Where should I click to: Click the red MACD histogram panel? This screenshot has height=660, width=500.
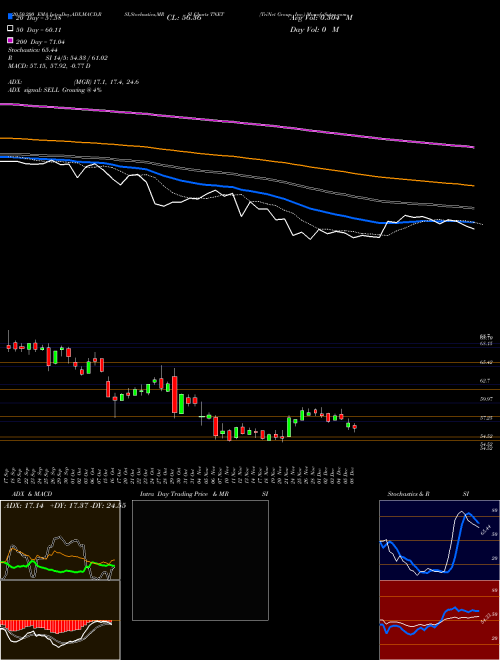click(60, 620)
